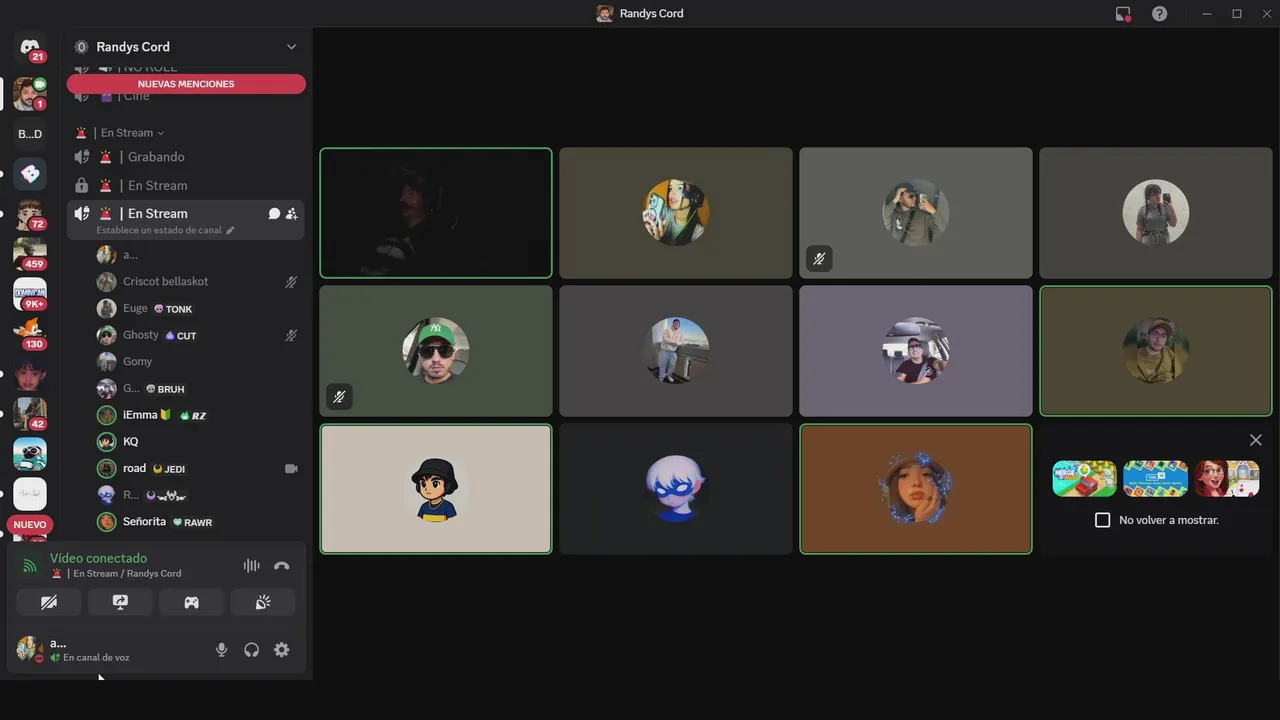Open chat for the active En Stream channel

274,213
